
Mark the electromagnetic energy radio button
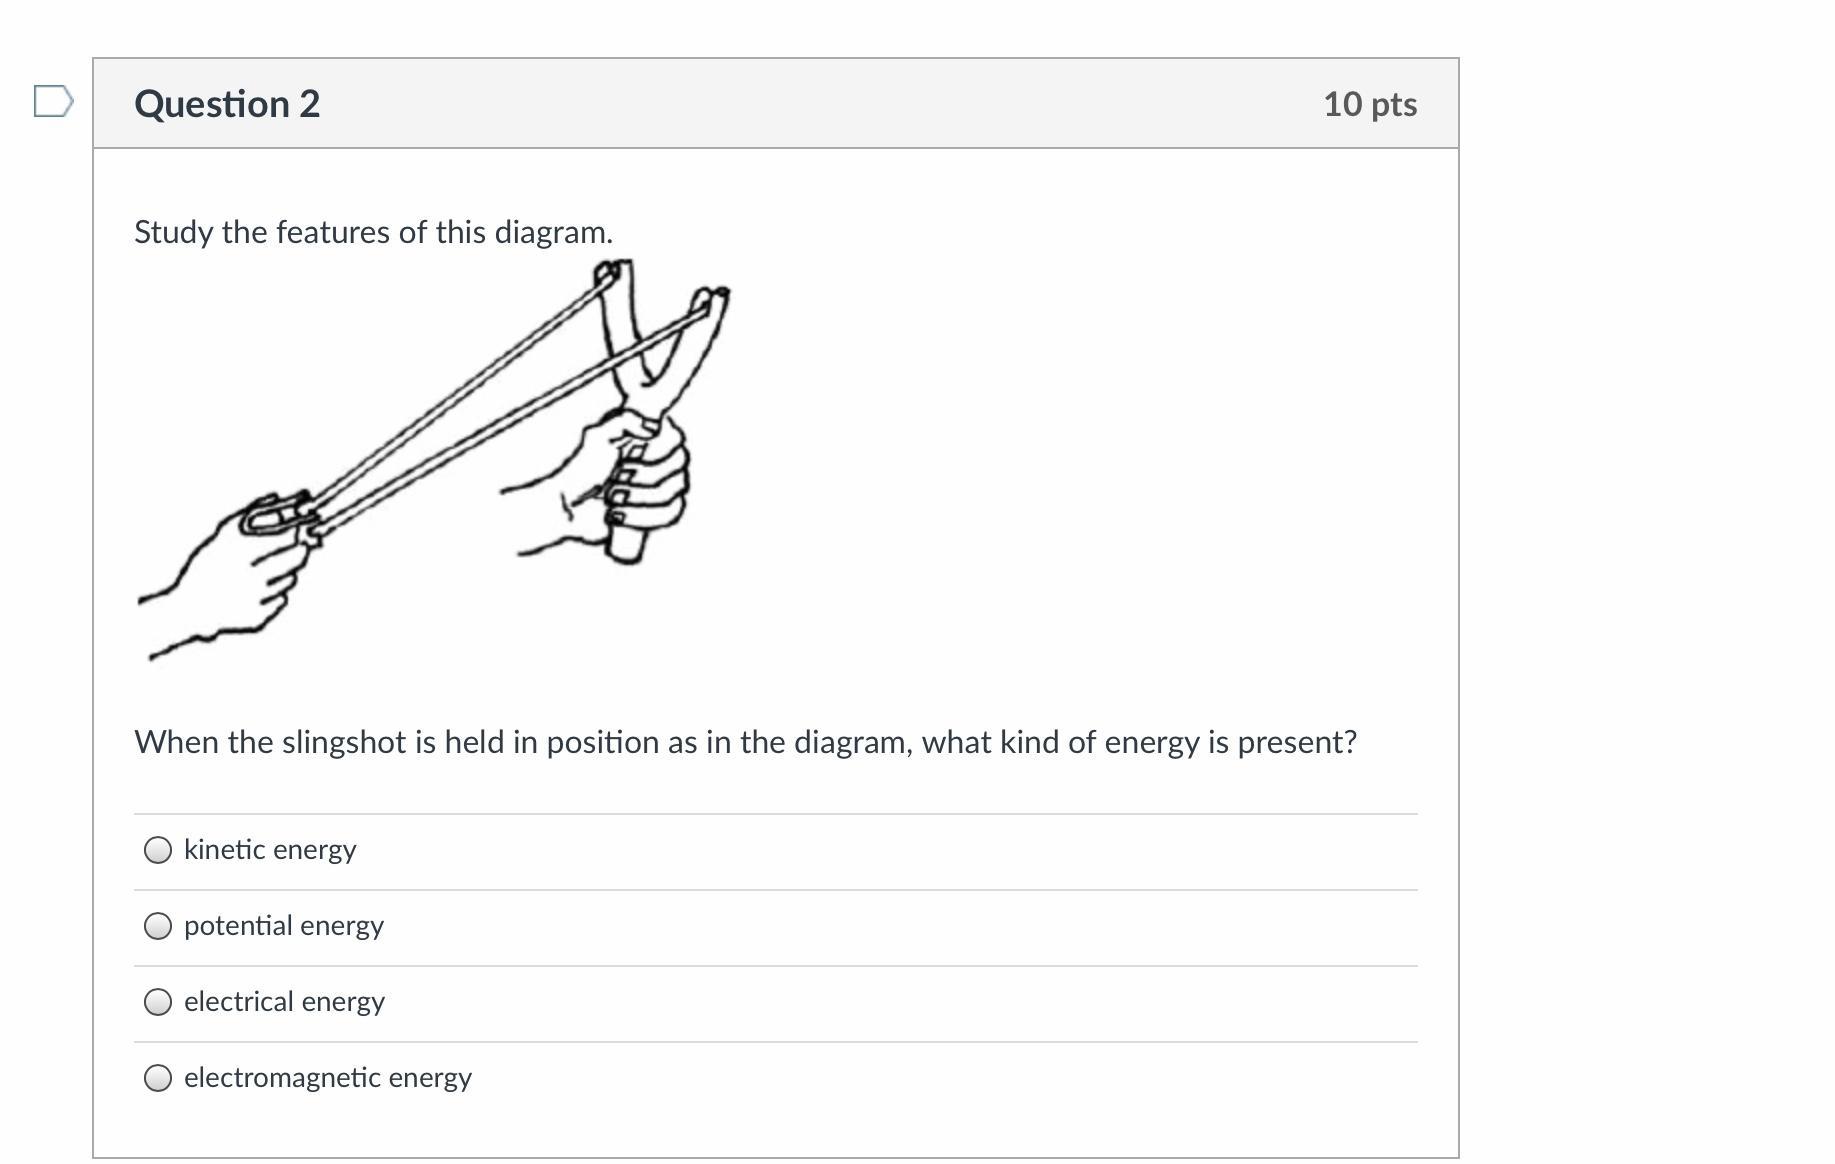158,1078
